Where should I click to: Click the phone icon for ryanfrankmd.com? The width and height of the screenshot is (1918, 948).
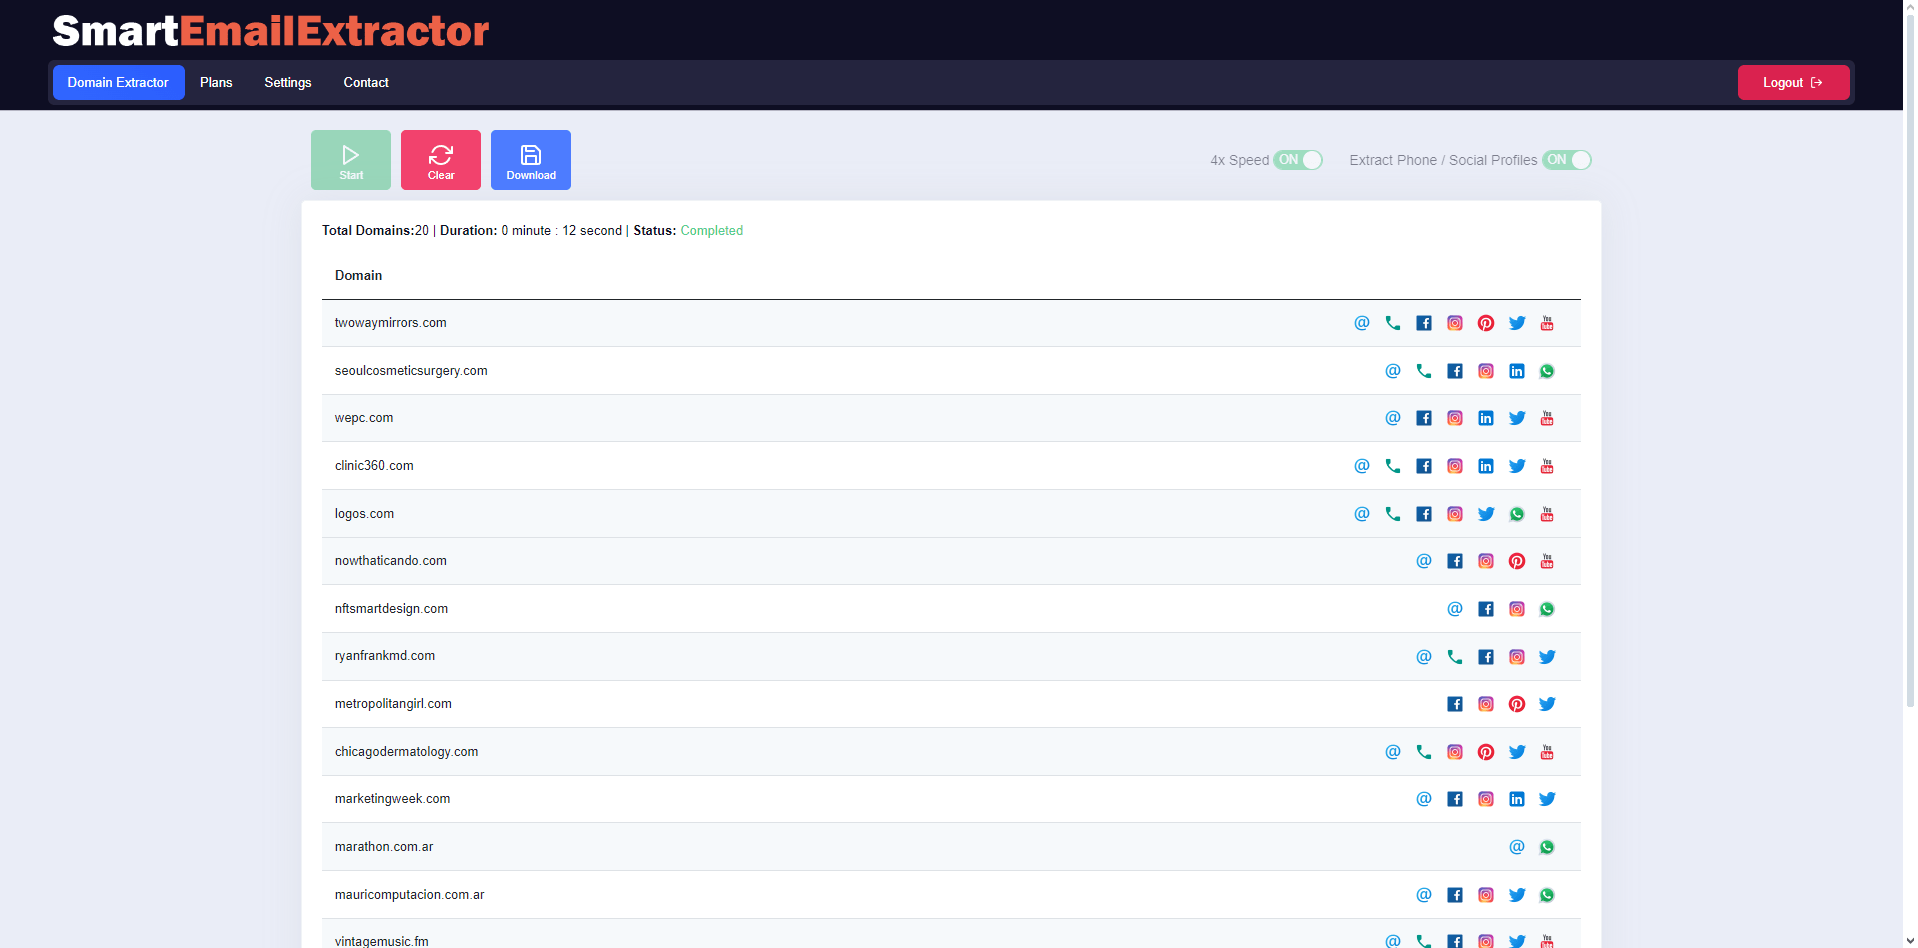click(x=1454, y=657)
